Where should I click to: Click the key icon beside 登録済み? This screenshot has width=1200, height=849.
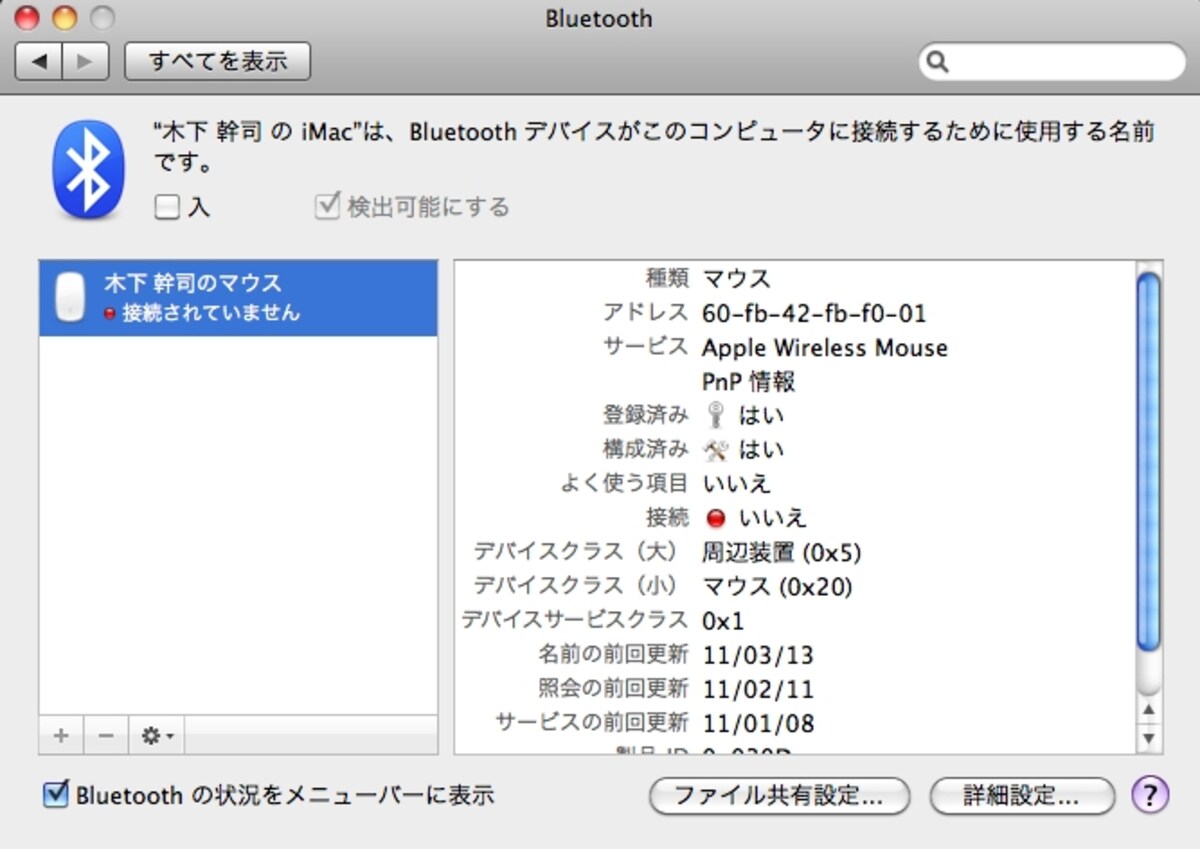click(715, 415)
